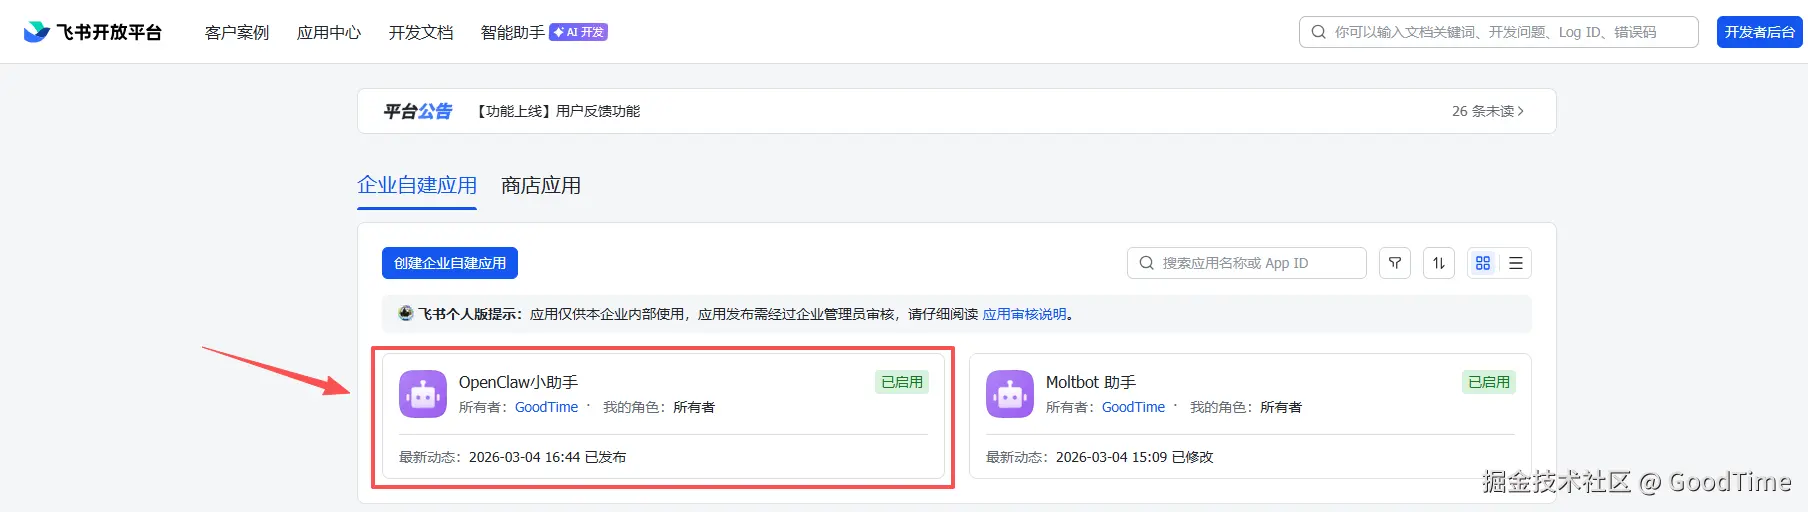Open the 智能助手 menu item

tap(513, 32)
